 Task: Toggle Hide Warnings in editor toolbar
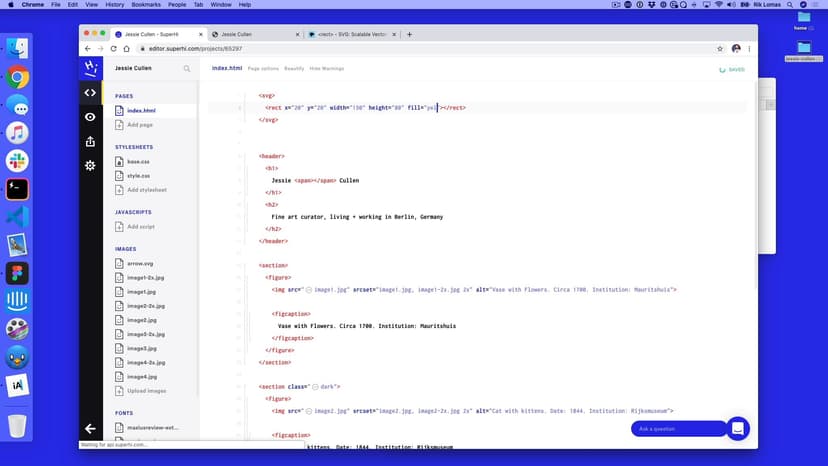point(327,69)
